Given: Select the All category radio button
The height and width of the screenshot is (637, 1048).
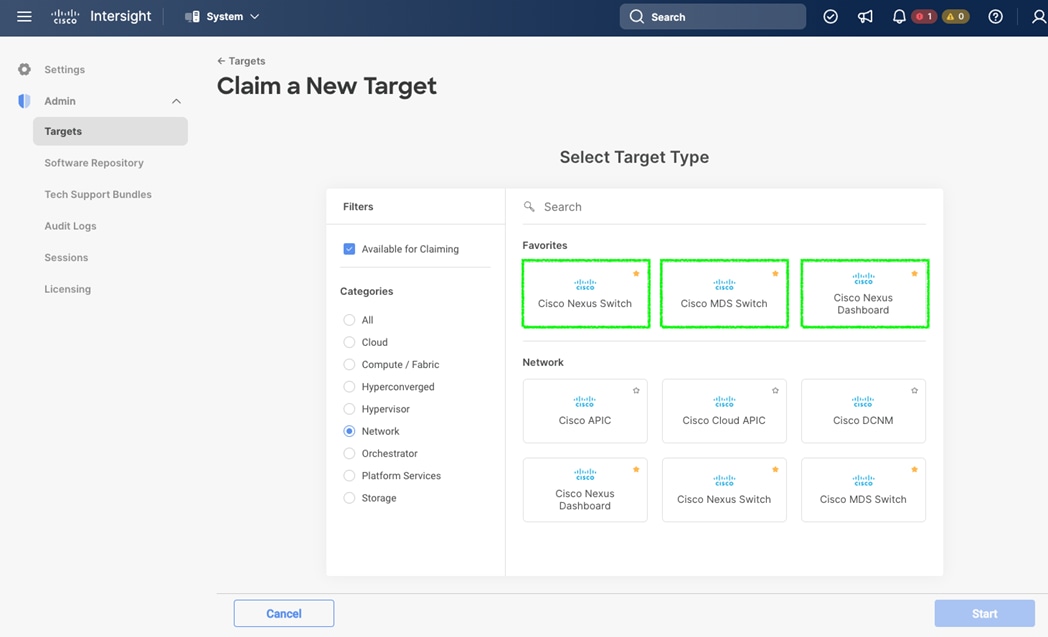Looking at the screenshot, I should [x=349, y=320].
